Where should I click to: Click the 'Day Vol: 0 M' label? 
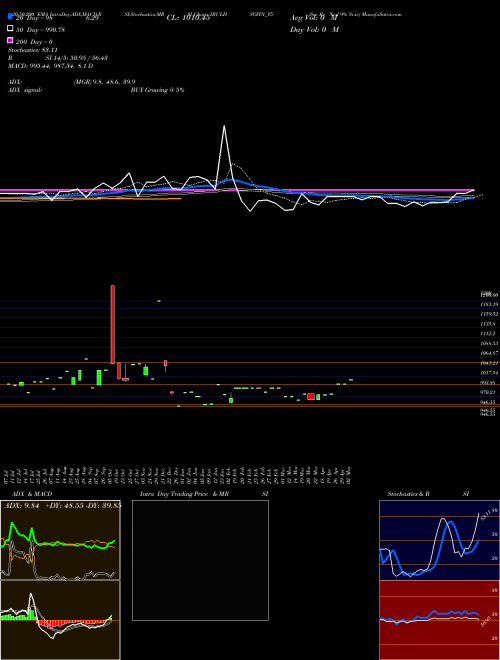314,30
